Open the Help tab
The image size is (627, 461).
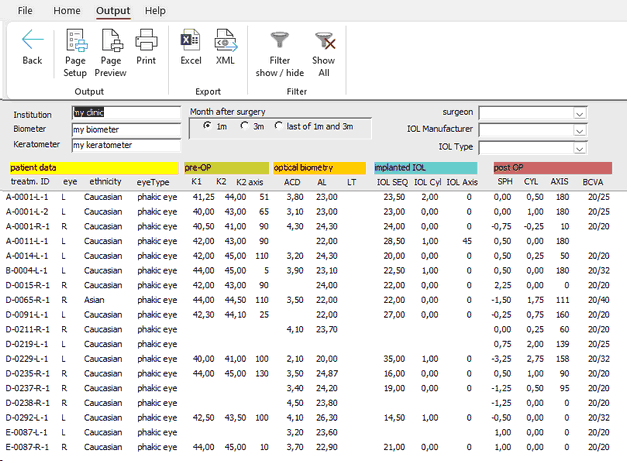(x=155, y=10)
